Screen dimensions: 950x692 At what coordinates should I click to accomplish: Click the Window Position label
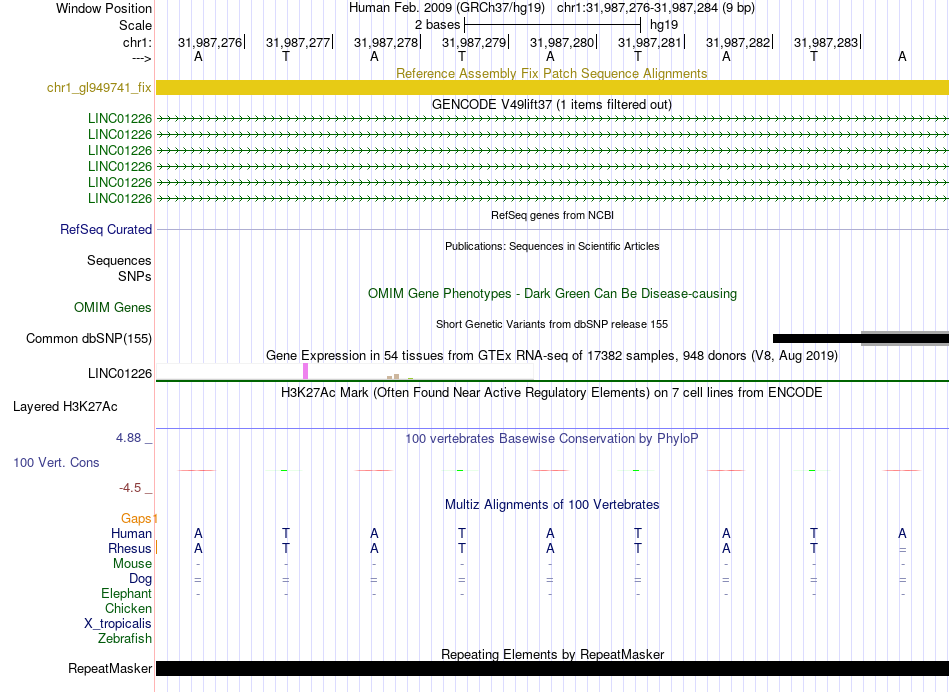coord(104,8)
